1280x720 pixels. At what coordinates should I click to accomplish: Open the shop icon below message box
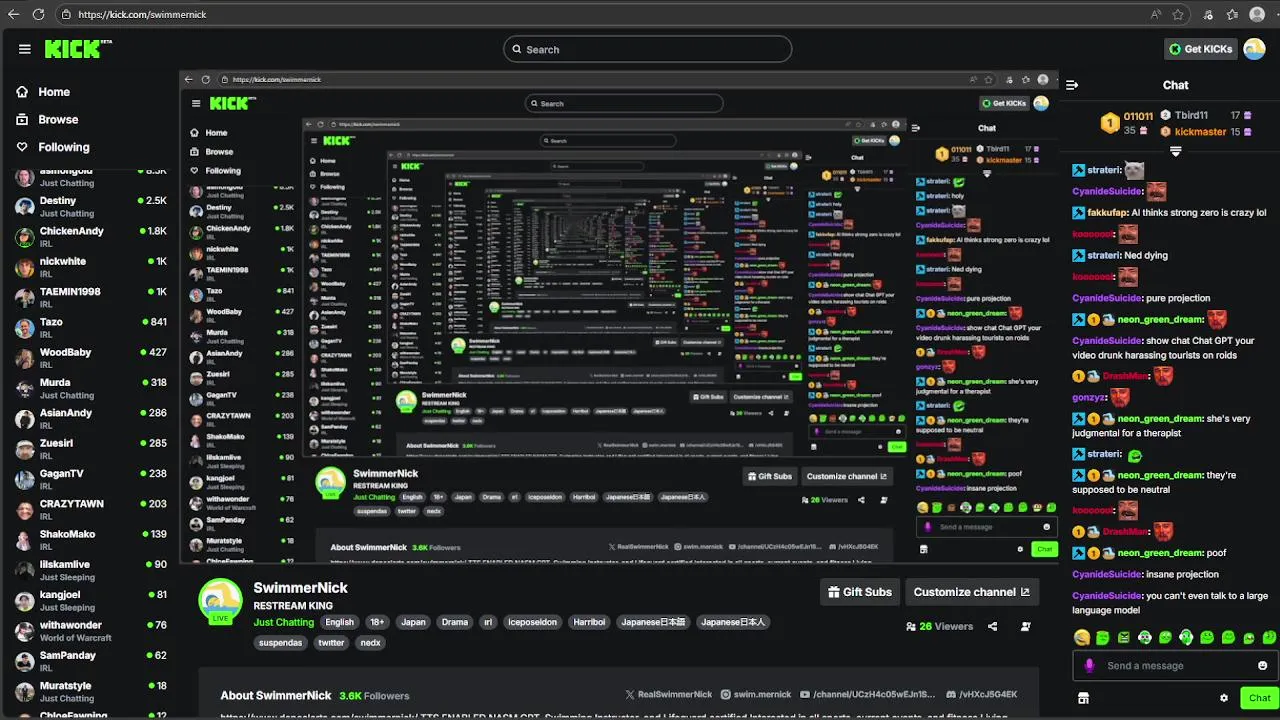click(1082, 698)
